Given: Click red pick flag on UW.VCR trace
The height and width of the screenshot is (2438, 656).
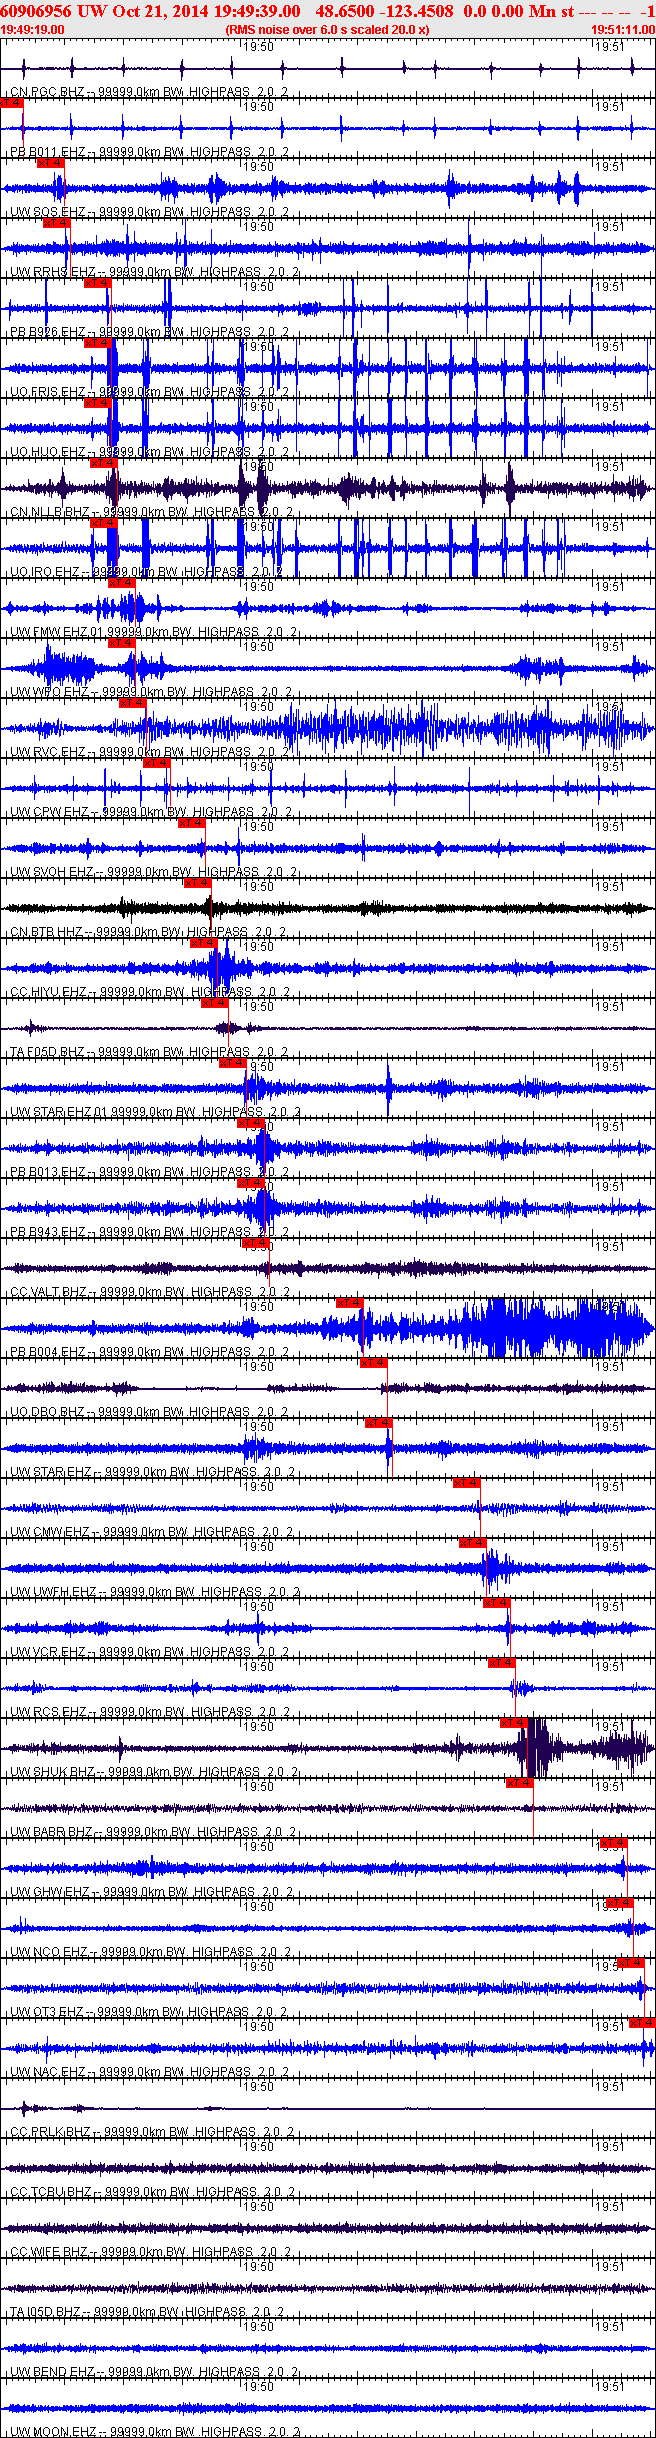Looking at the screenshot, I should click(x=497, y=1603).
